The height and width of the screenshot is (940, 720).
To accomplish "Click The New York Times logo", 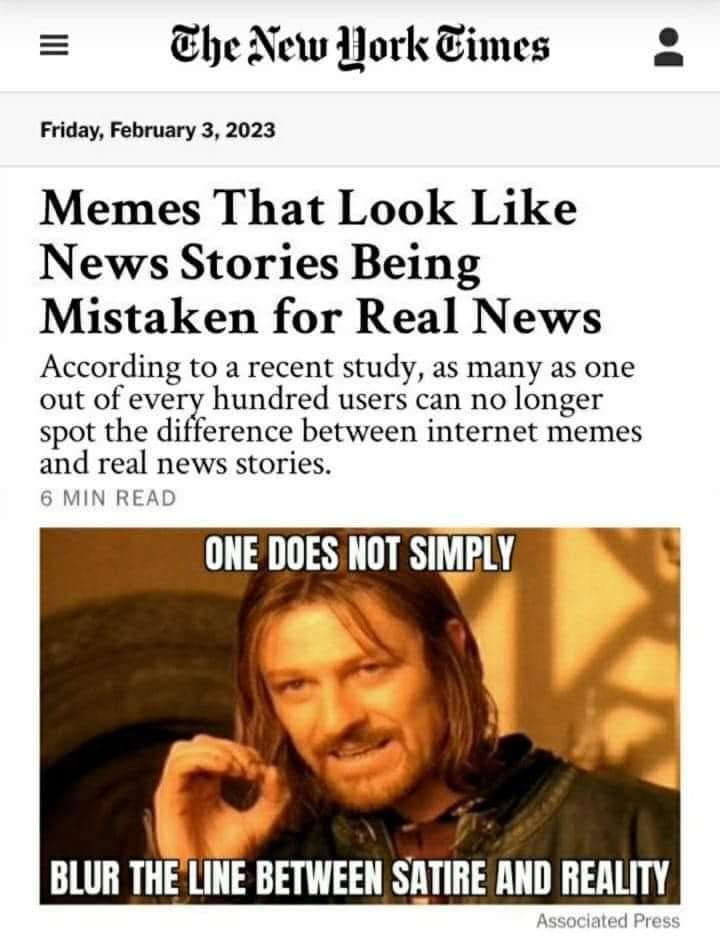I will pos(359,47).
